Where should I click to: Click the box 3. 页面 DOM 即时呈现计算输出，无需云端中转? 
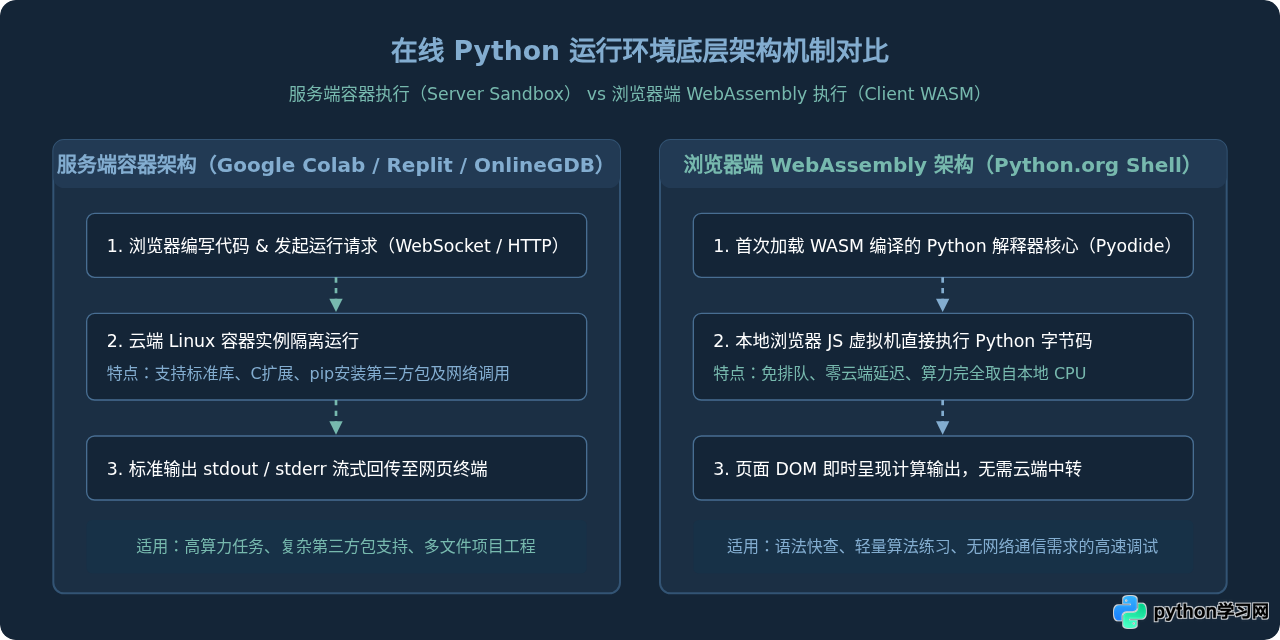[943, 468]
